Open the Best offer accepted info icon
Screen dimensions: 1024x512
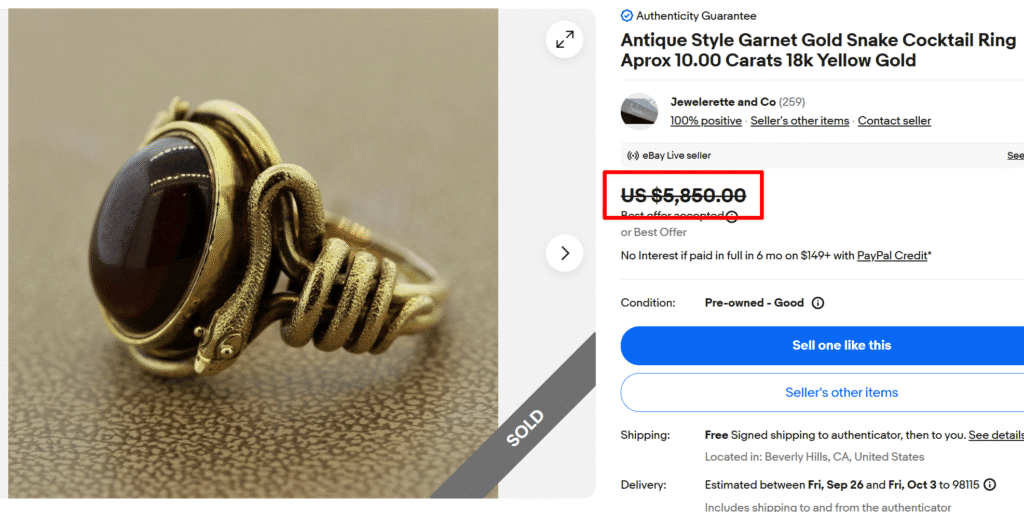coord(732,216)
